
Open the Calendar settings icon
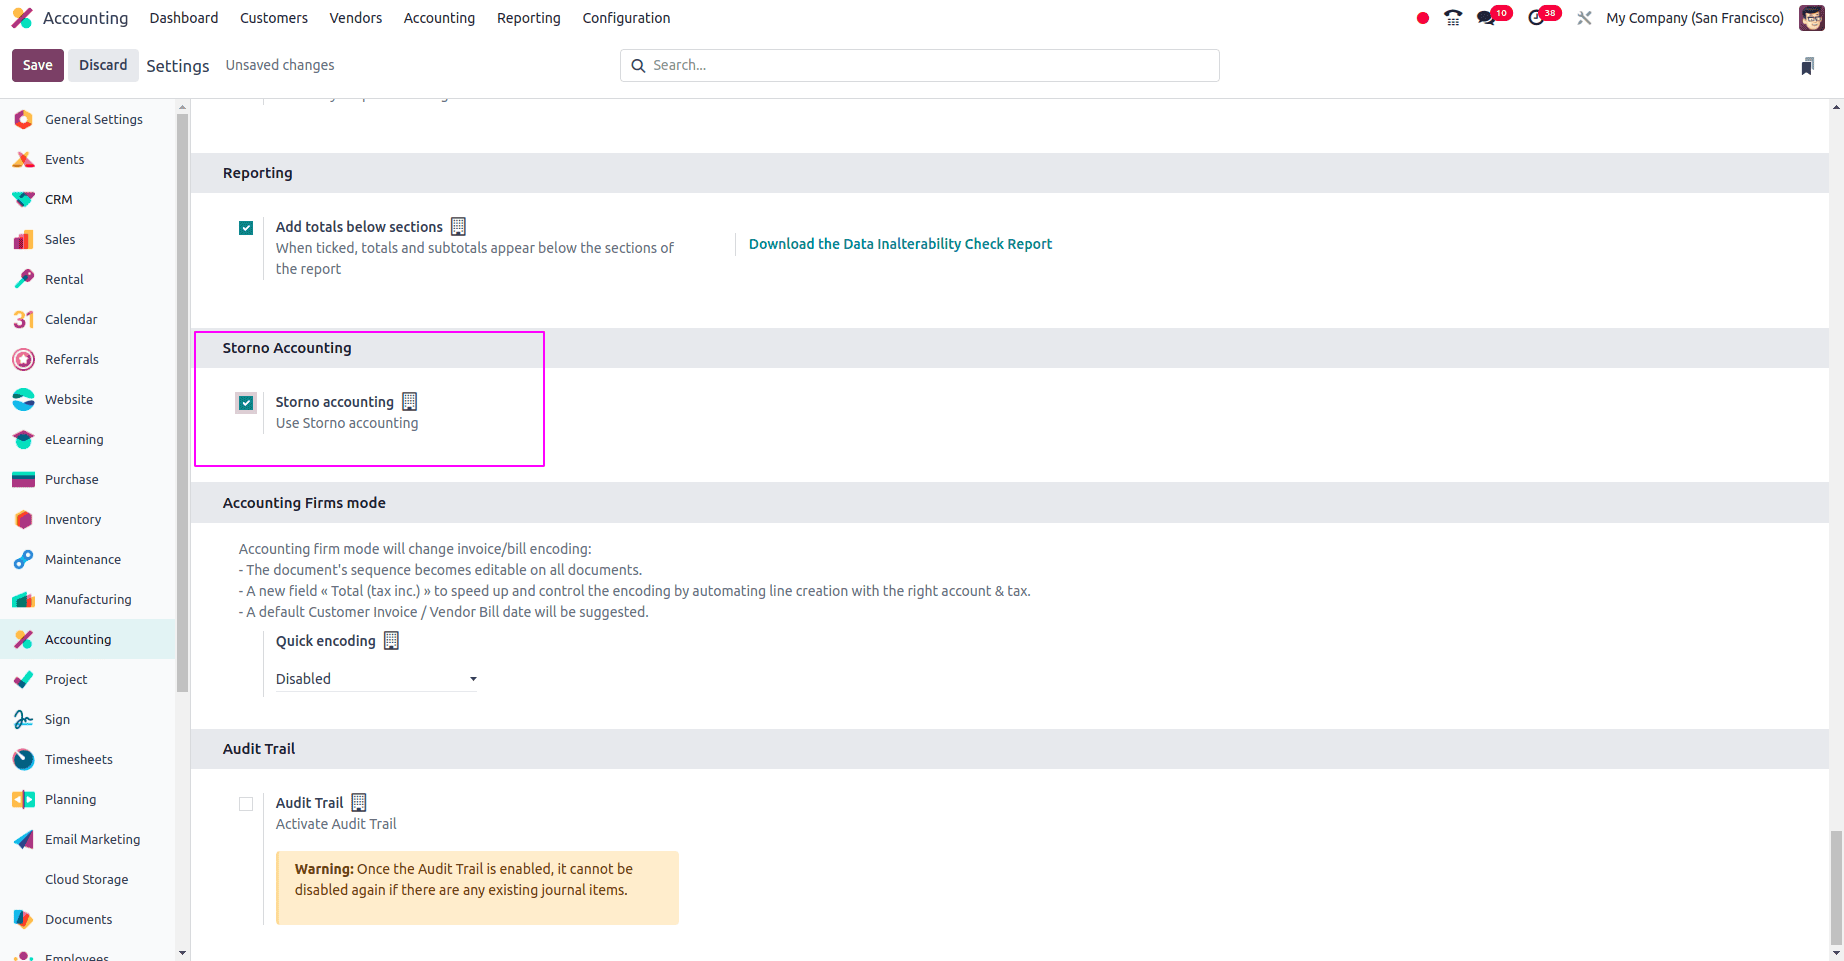[x=23, y=319]
